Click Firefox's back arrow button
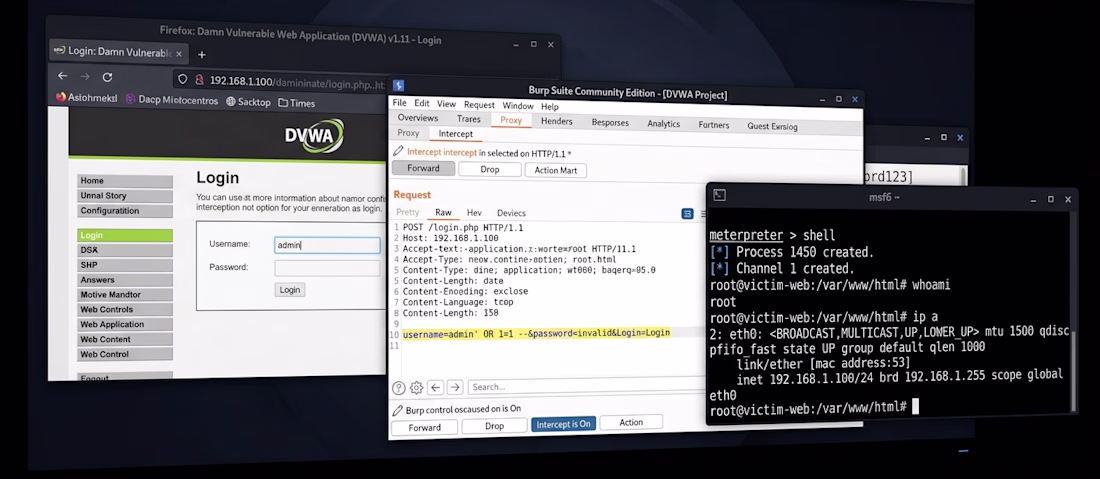1100x479 pixels. [x=62, y=76]
